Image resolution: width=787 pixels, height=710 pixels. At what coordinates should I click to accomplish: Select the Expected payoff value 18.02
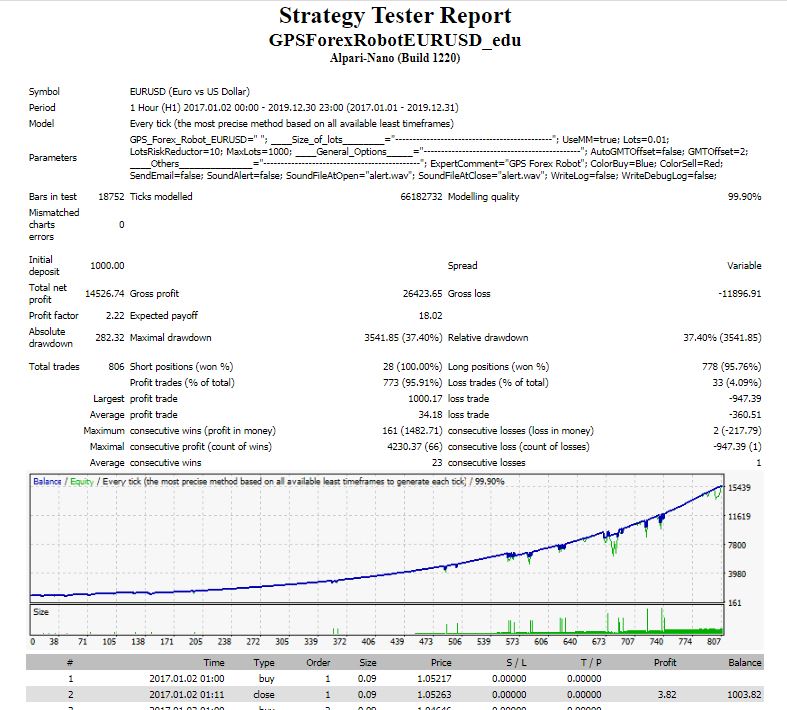(430, 316)
